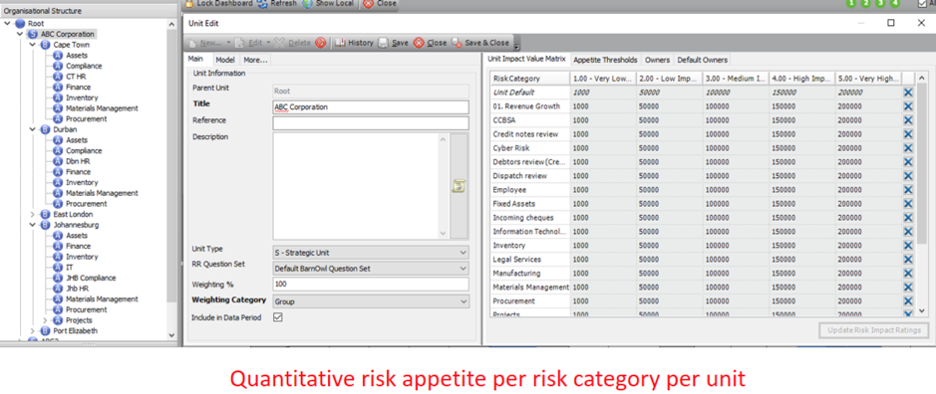Expand the East London tree node
Screen dimensions: 936x394
(x=32, y=214)
